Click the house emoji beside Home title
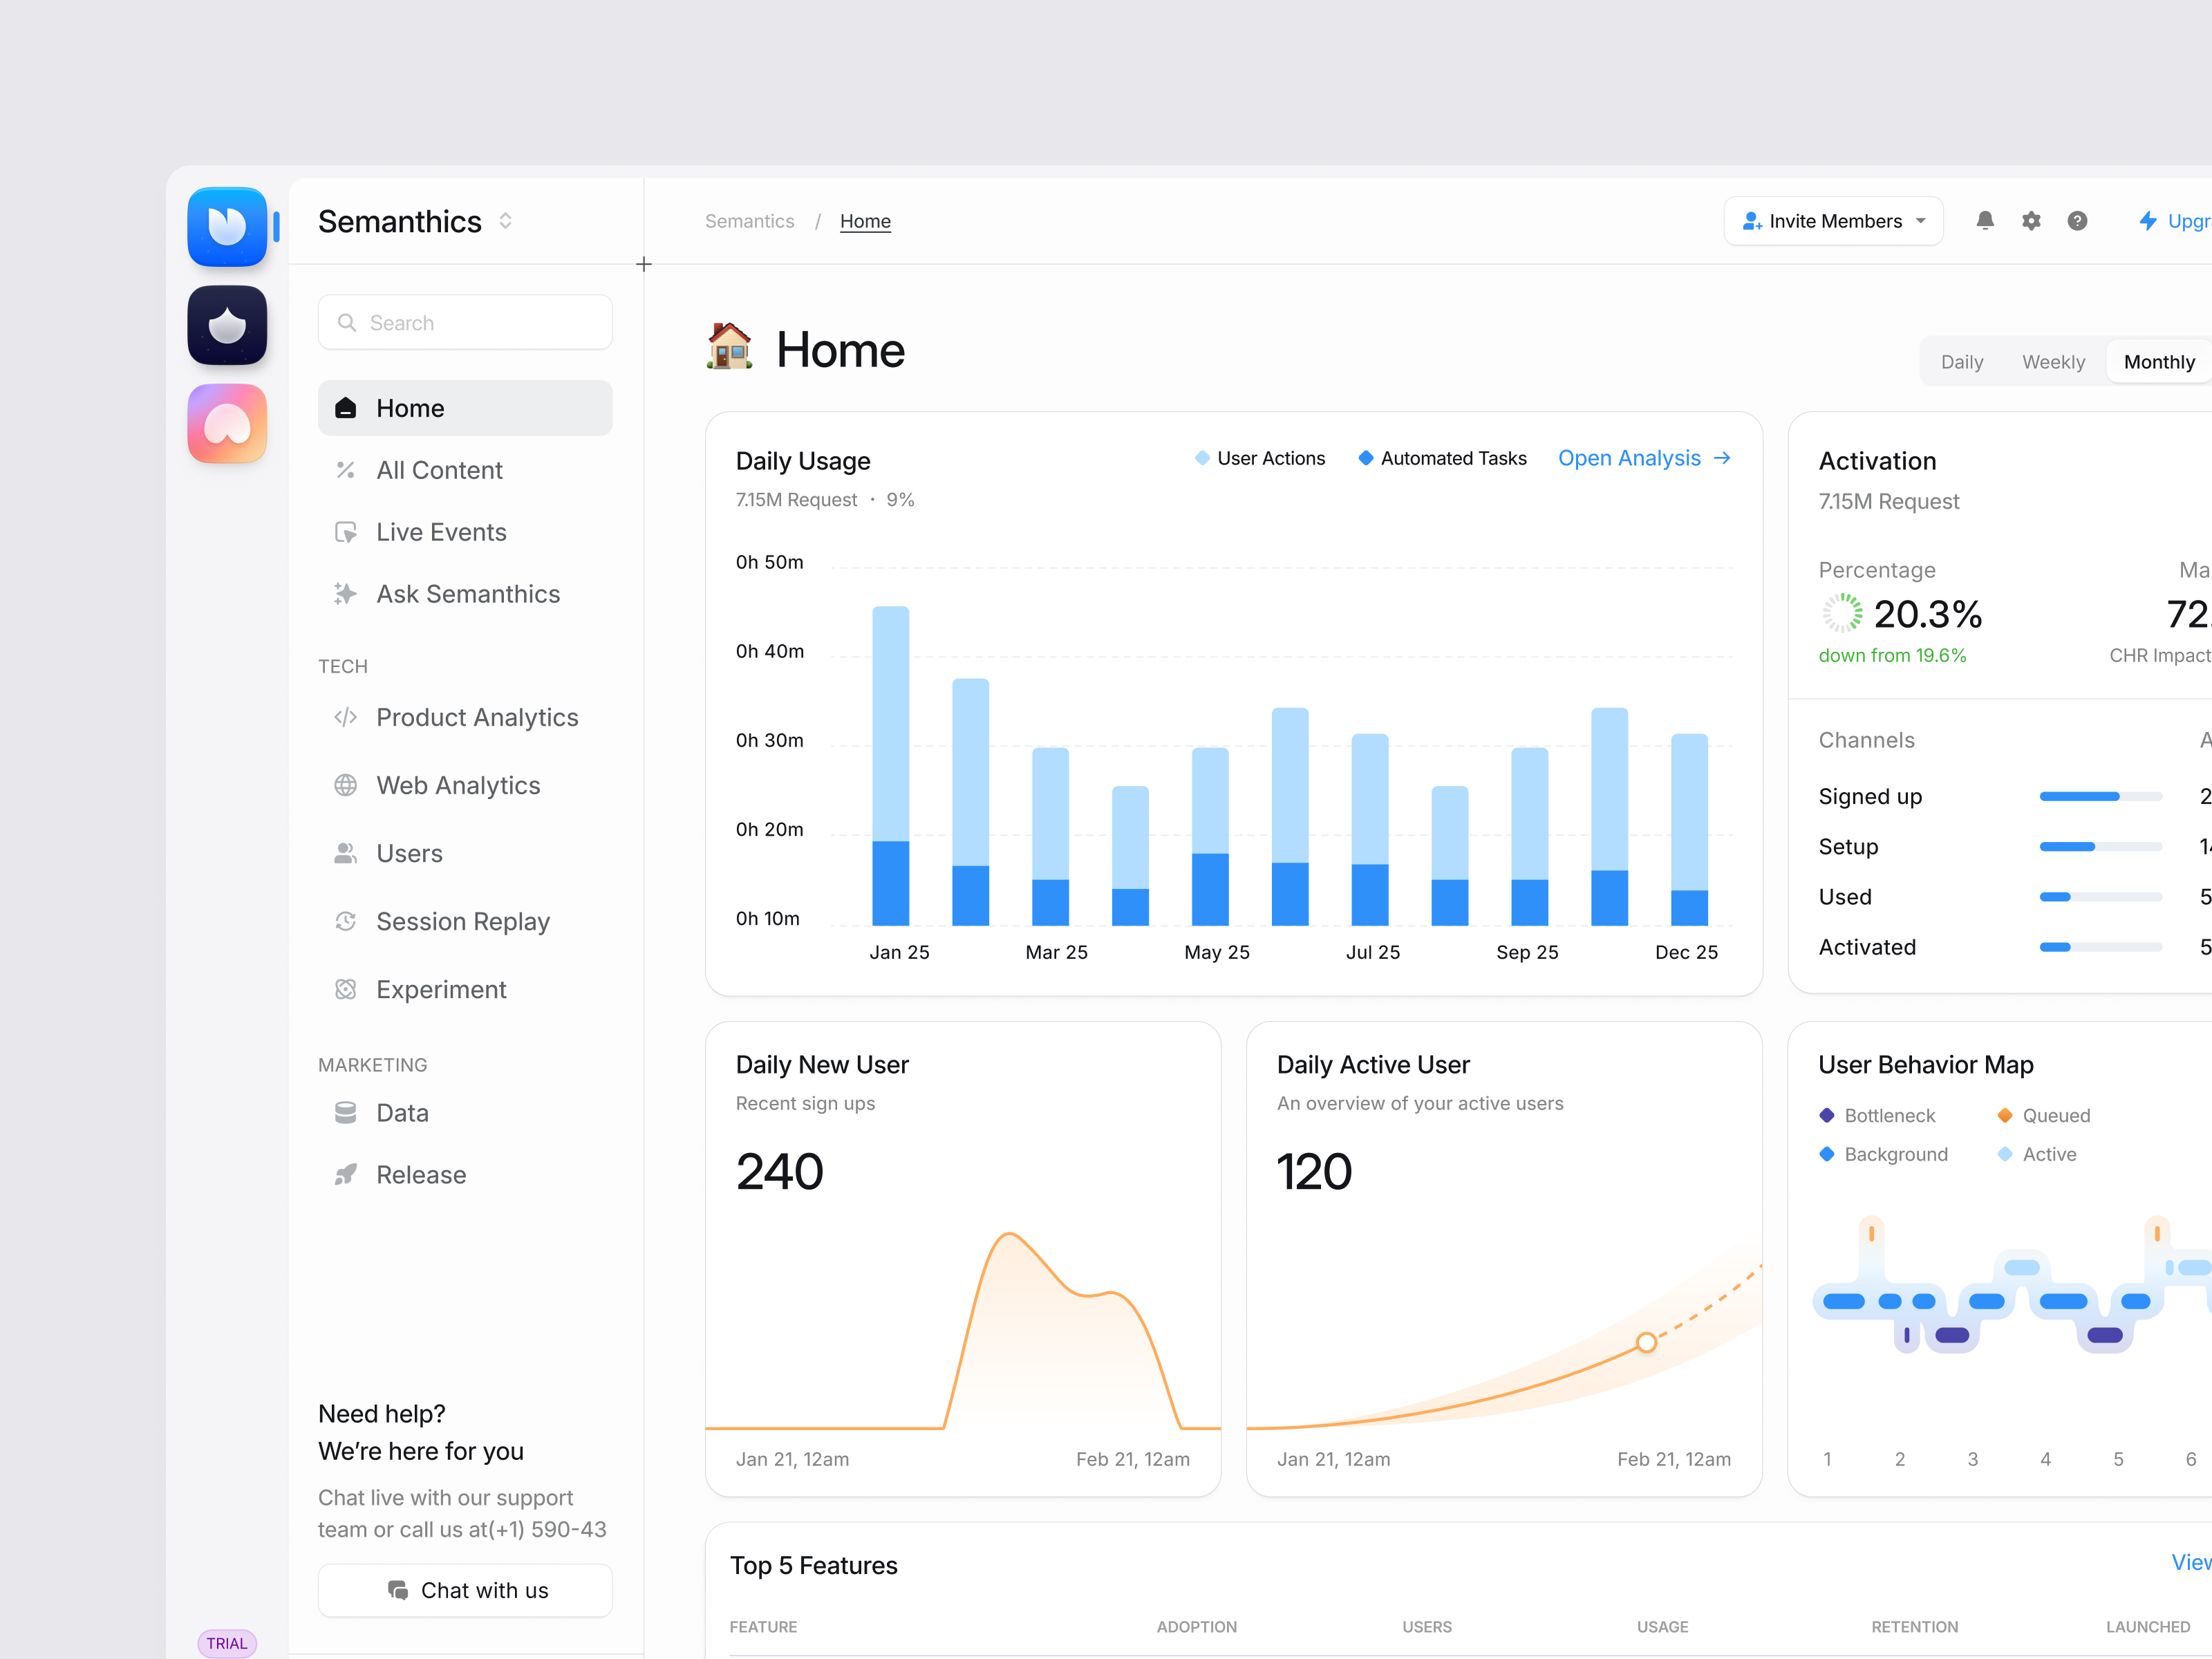 [x=730, y=347]
